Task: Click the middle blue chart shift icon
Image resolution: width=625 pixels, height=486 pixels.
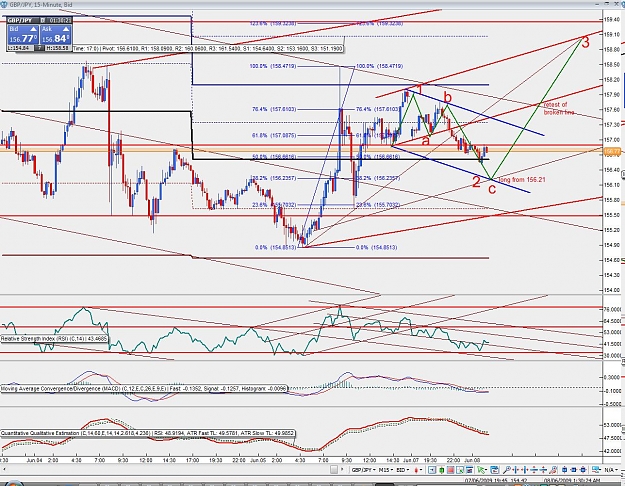Action: point(574,470)
